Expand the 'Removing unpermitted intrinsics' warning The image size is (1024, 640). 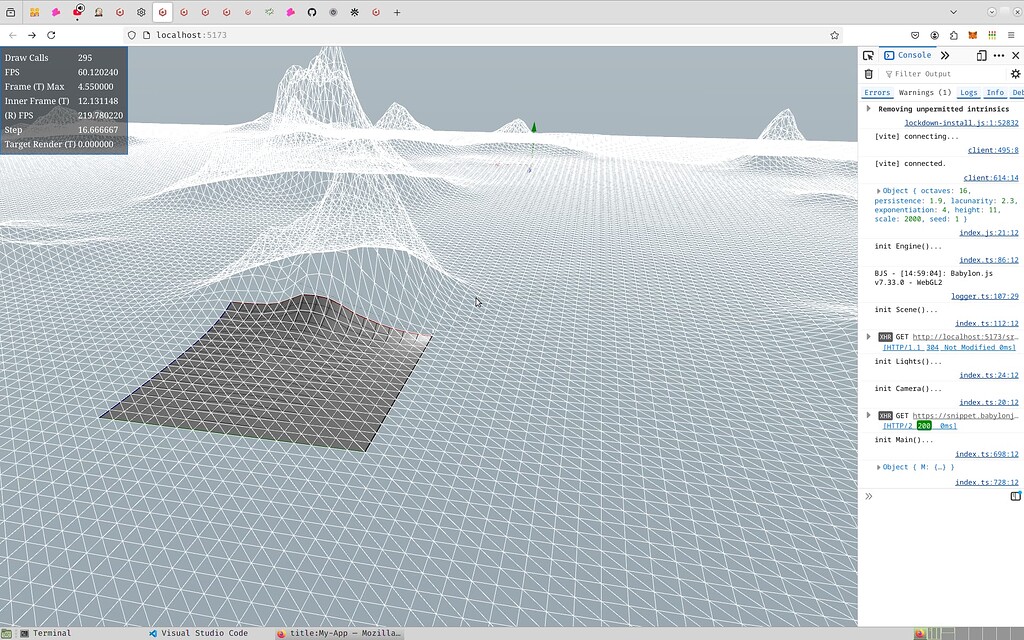[x=868, y=109]
